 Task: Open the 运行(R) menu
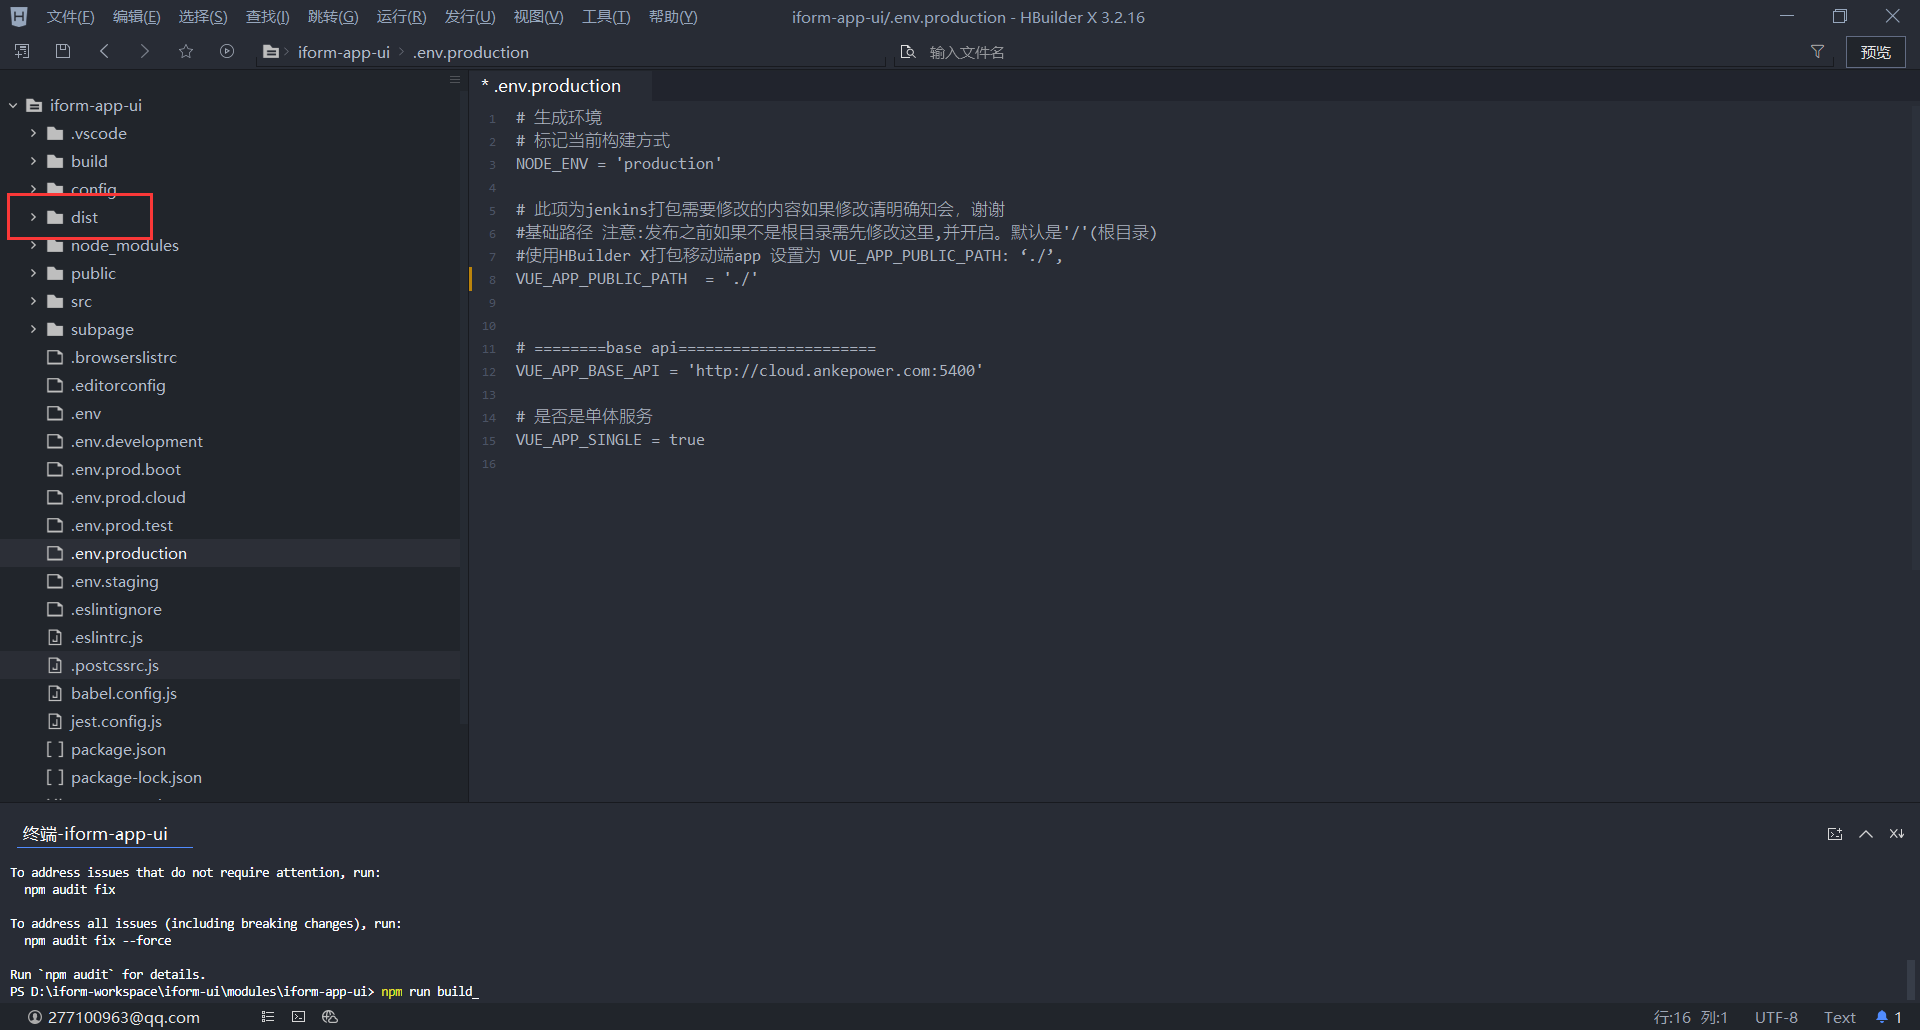click(400, 17)
